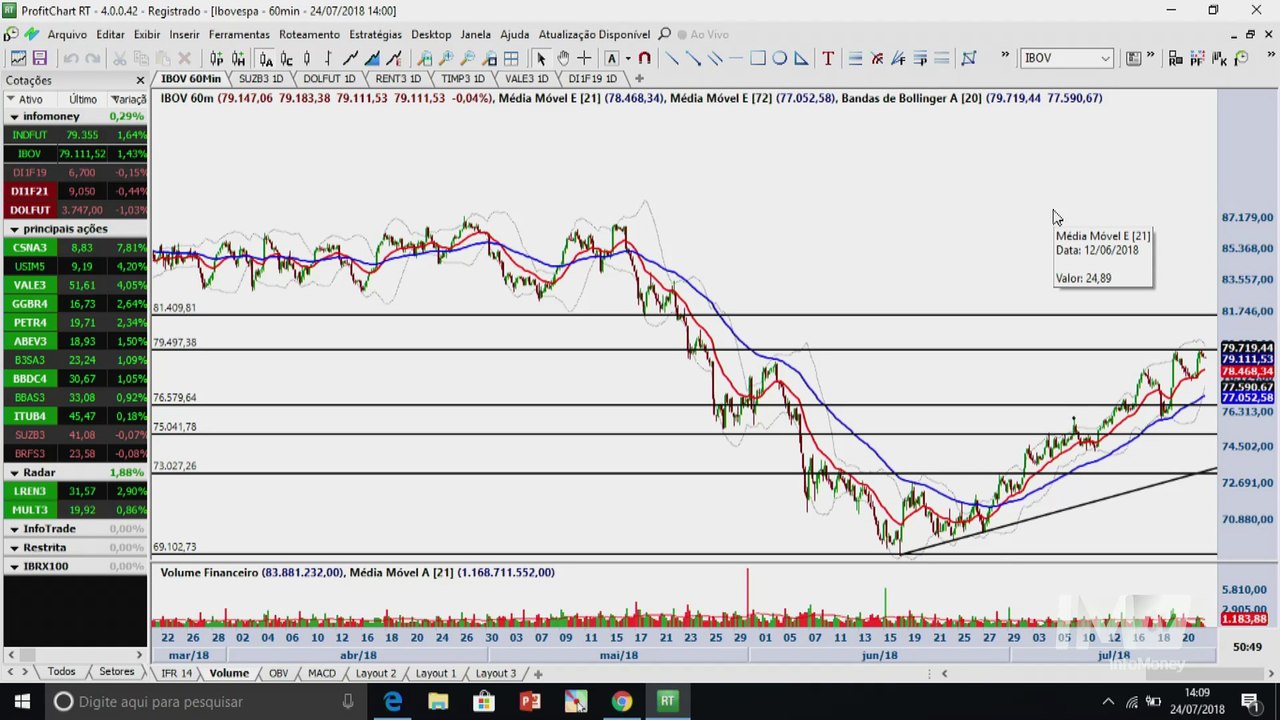1280x720 pixels.
Task: Select the arrow pointer tool
Action: (541, 58)
